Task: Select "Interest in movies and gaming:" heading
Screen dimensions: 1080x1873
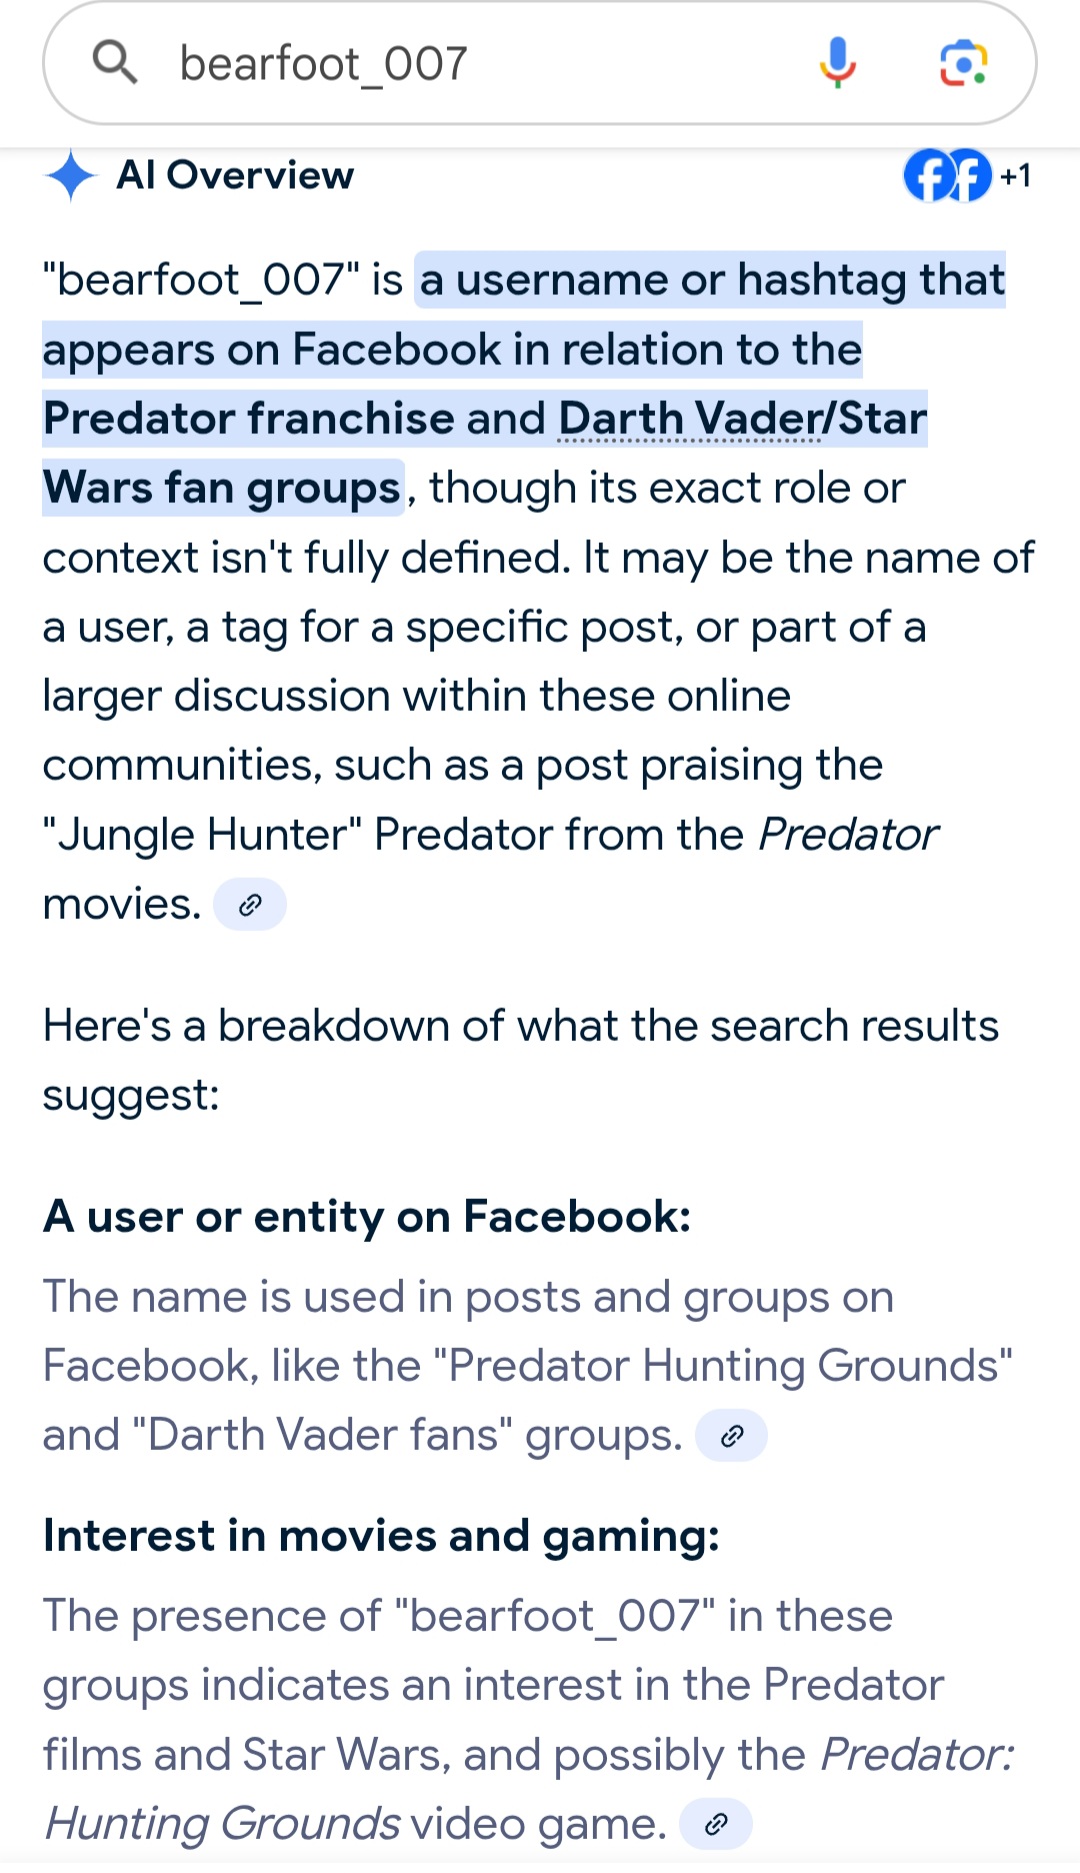Action: [381, 1536]
